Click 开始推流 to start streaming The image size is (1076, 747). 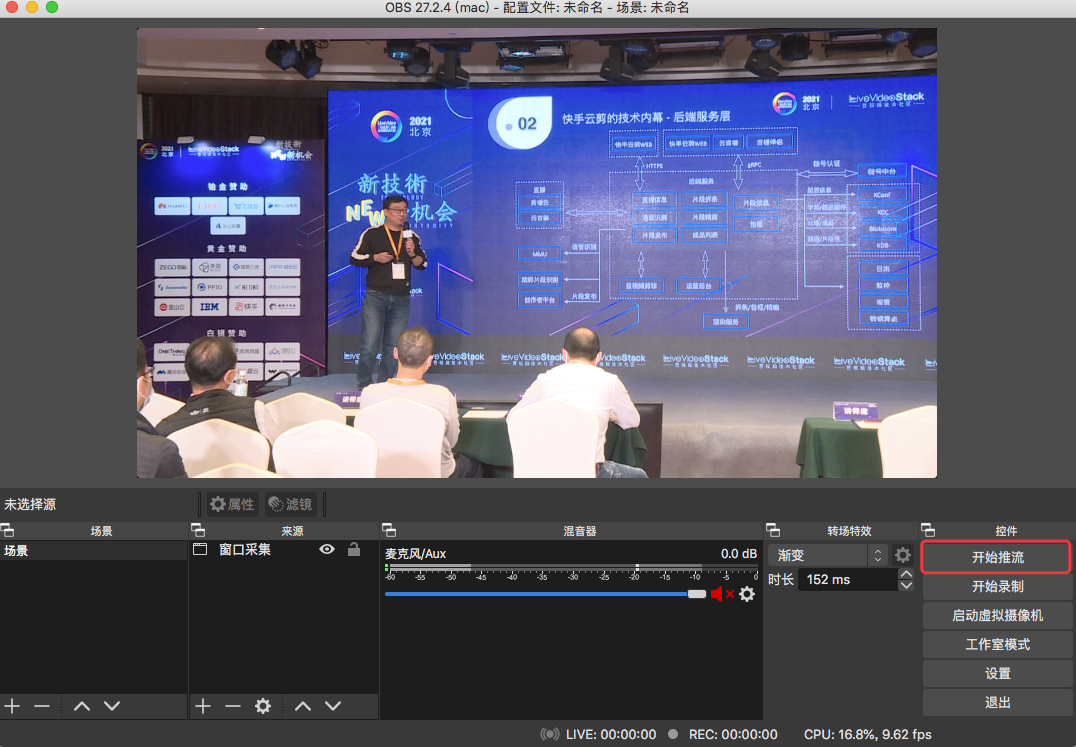point(997,557)
